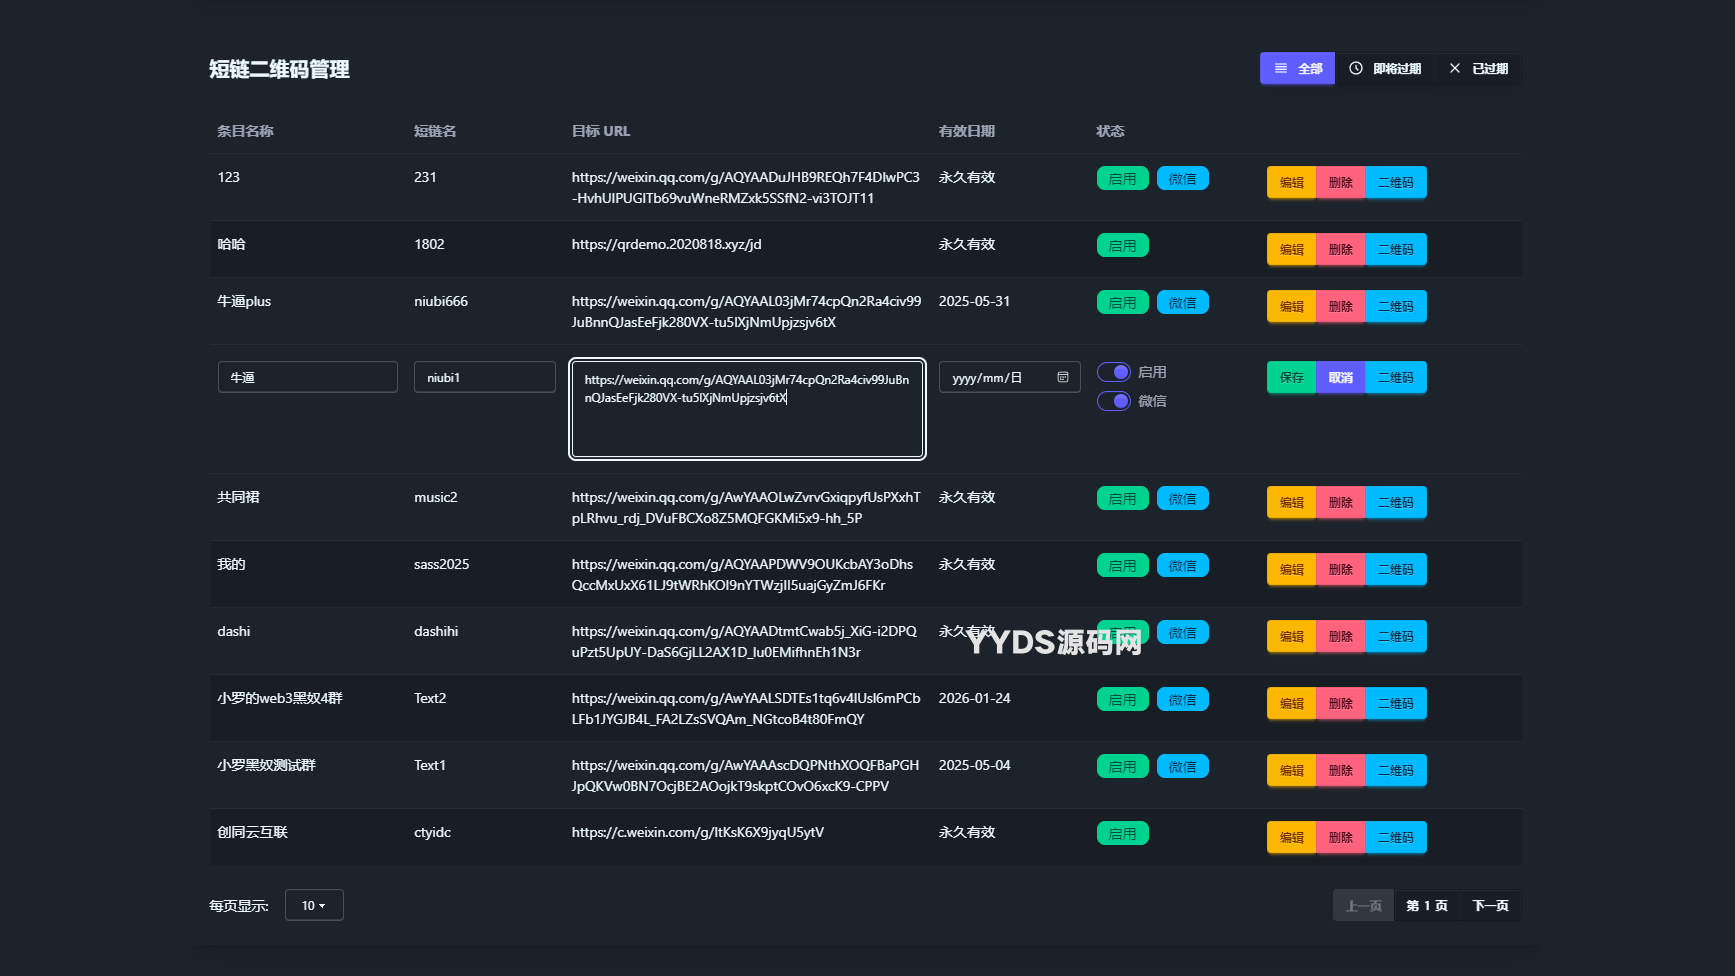
Task: Show the 已过期 expired entries tab
Action: point(1479,69)
